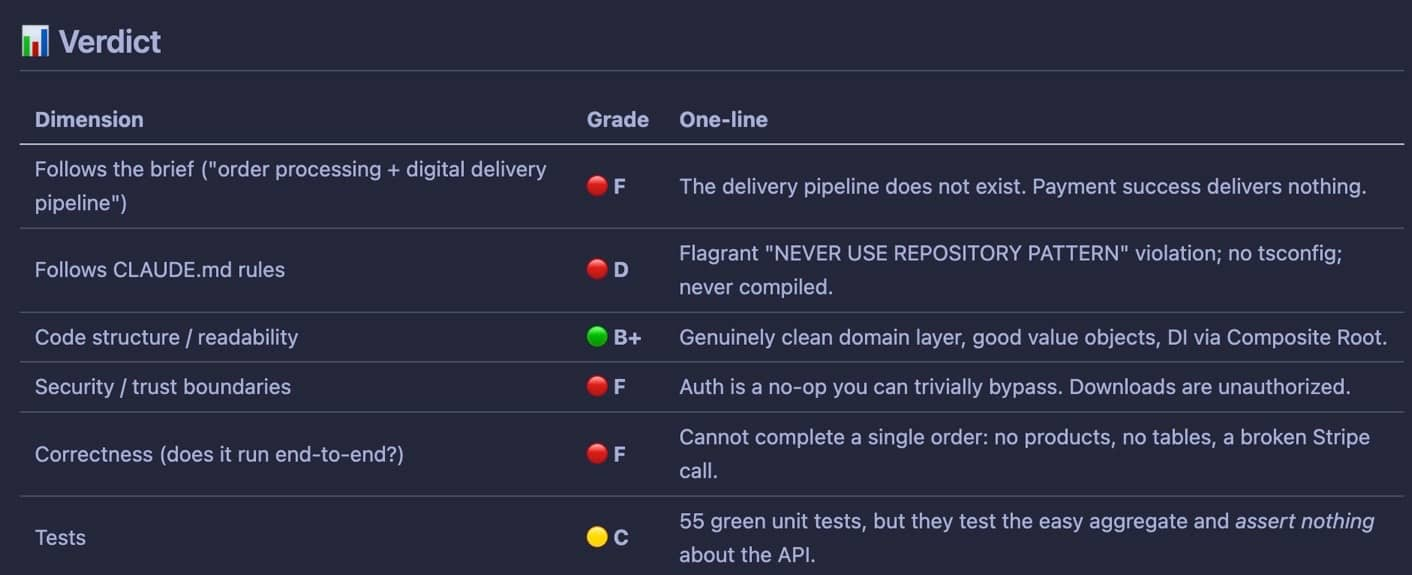Click the green circle next to B+
This screenshot has width=1412, height=575.
pos(597,337)
